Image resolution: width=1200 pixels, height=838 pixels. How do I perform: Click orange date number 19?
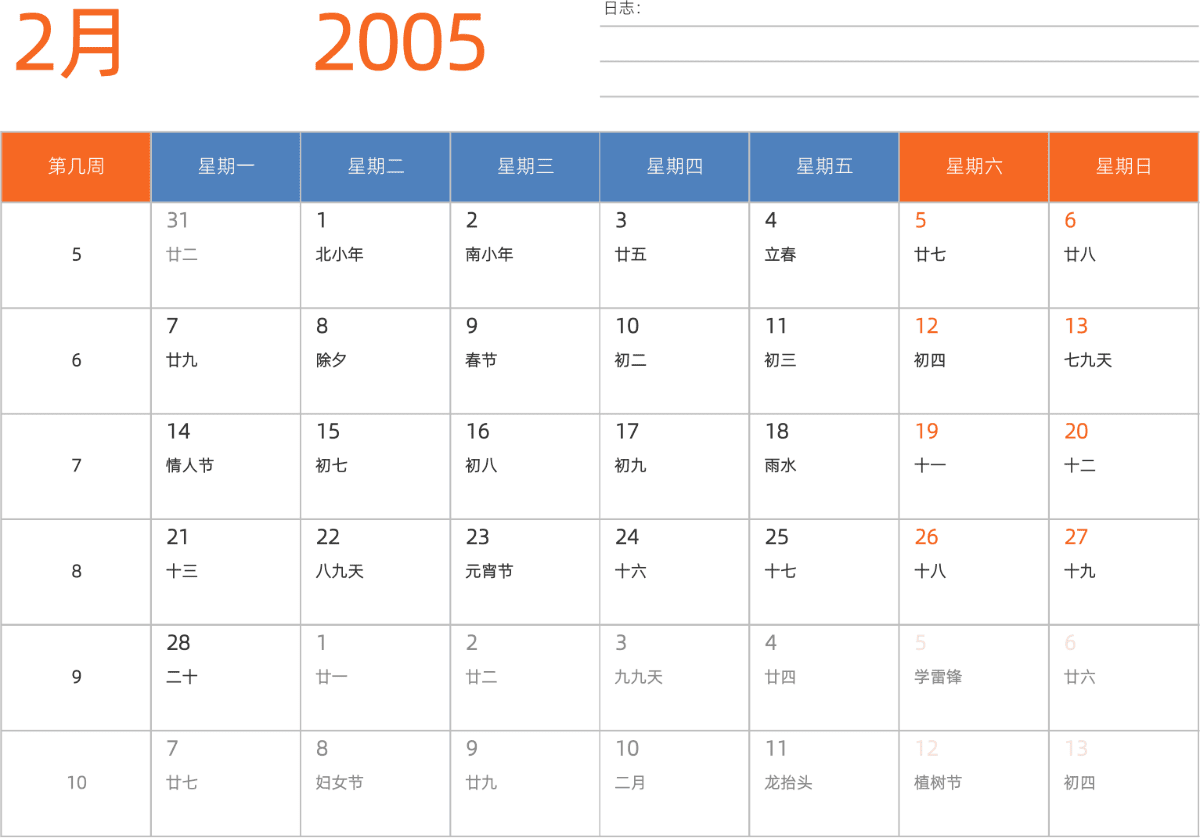point(927,432)
